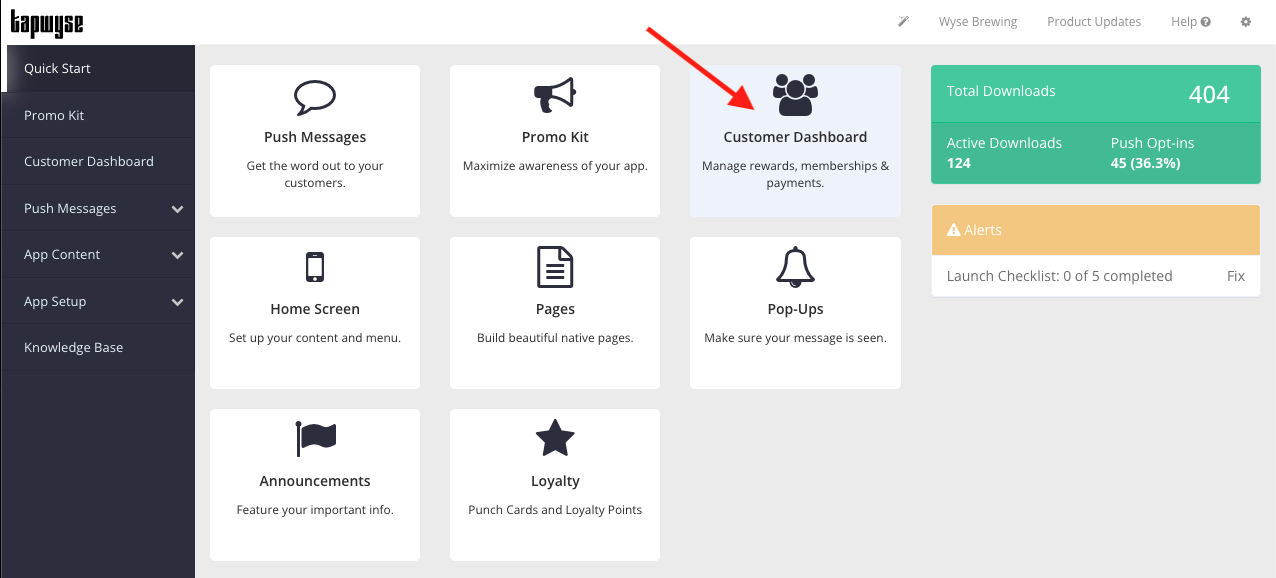1276x578 pixels.
Task: Click the Pop-Ups bell icon
Action: pyautogui.click(x=795, y=268)
